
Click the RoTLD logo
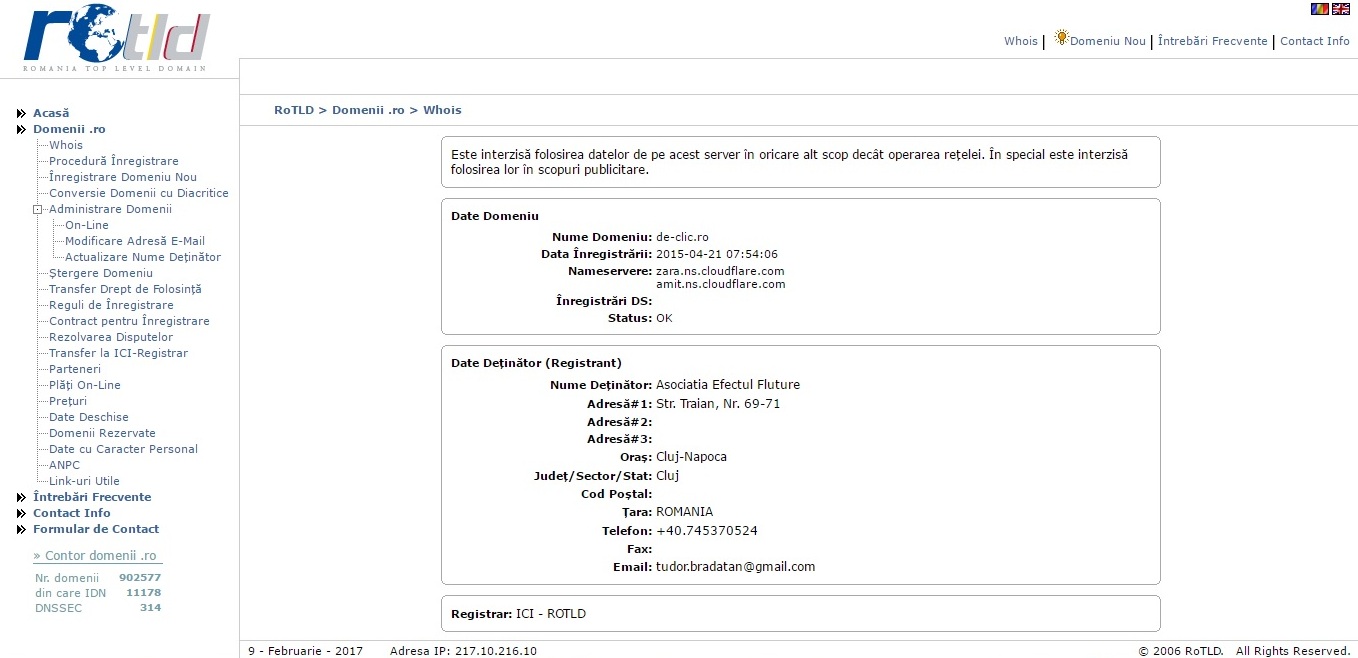(117, 38)
